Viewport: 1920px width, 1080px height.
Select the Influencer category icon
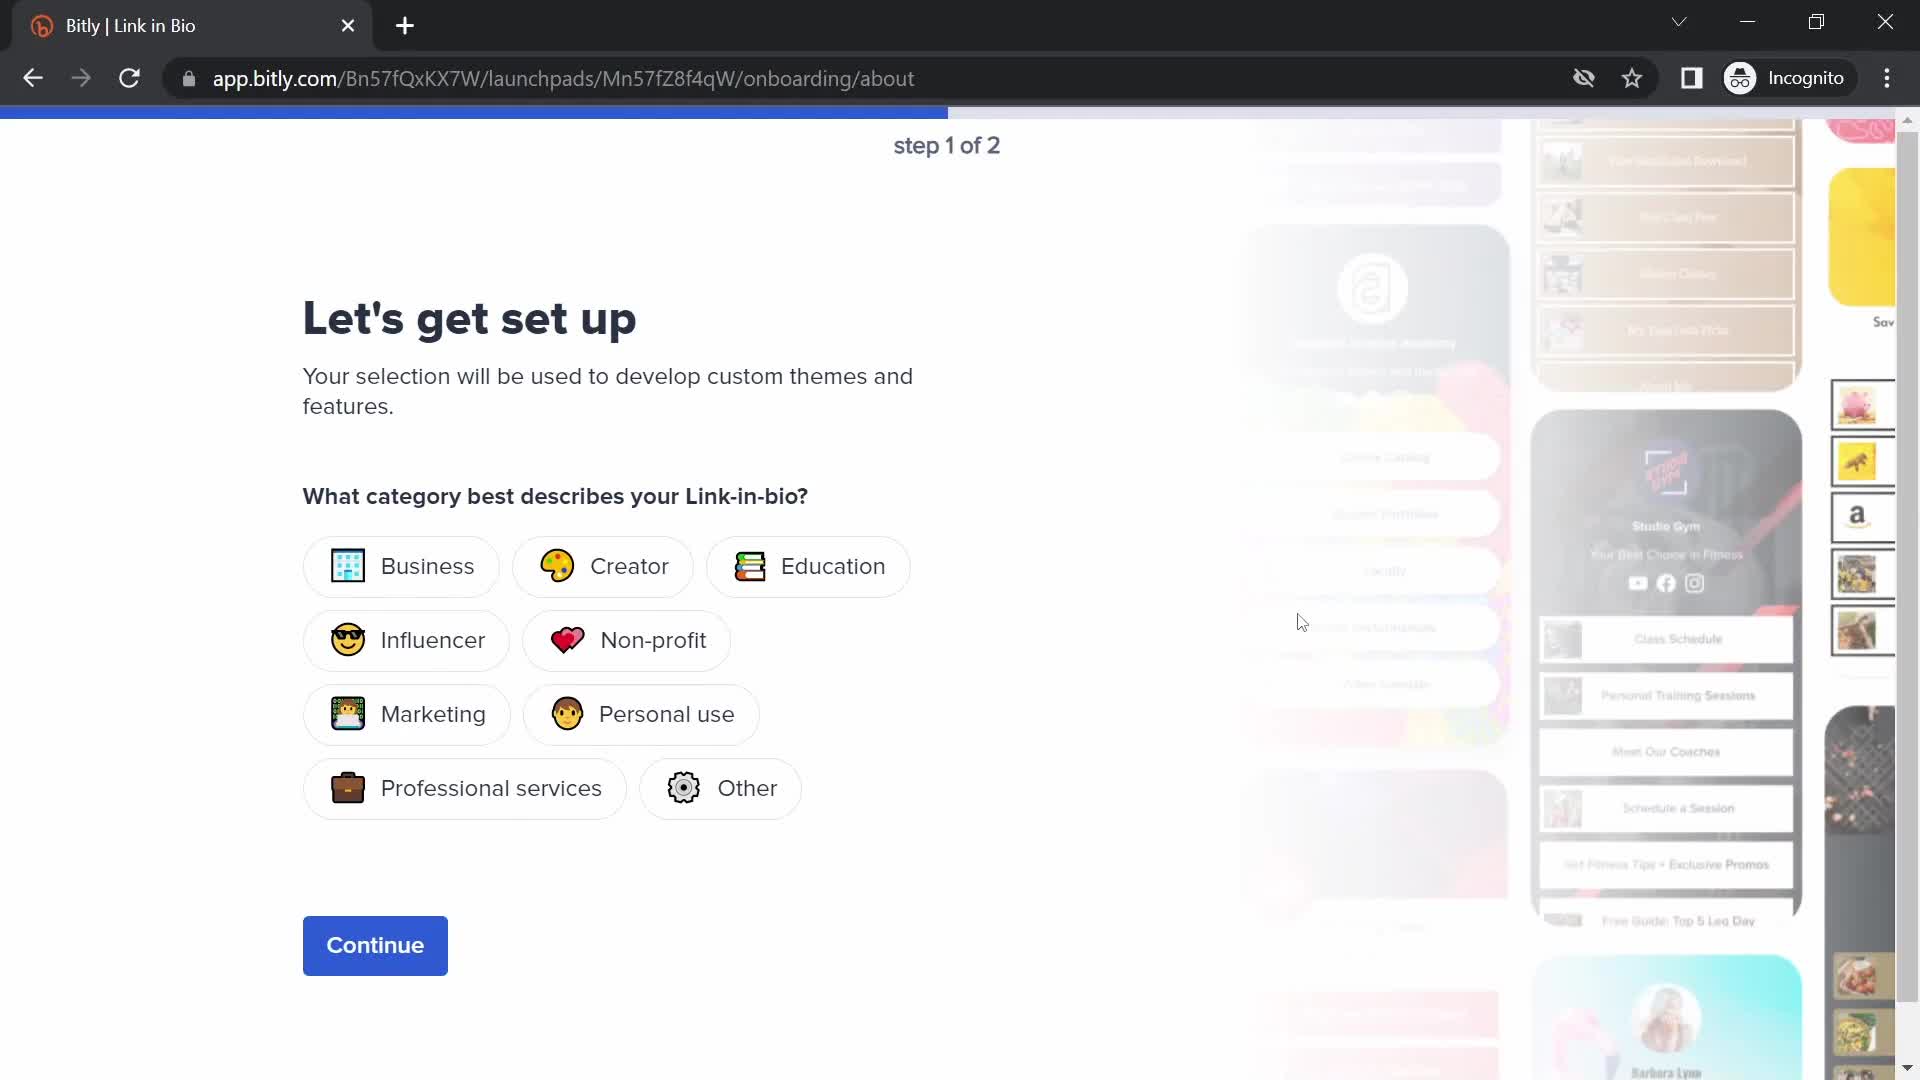tap(347, 640)
